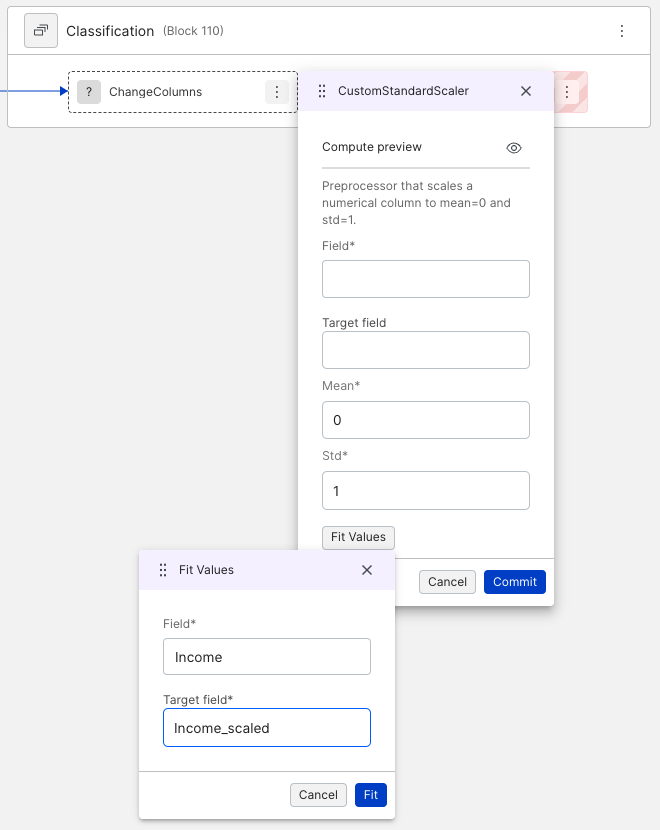Click the (Block 110) label
660x830 pixels.
pos(193,31)
